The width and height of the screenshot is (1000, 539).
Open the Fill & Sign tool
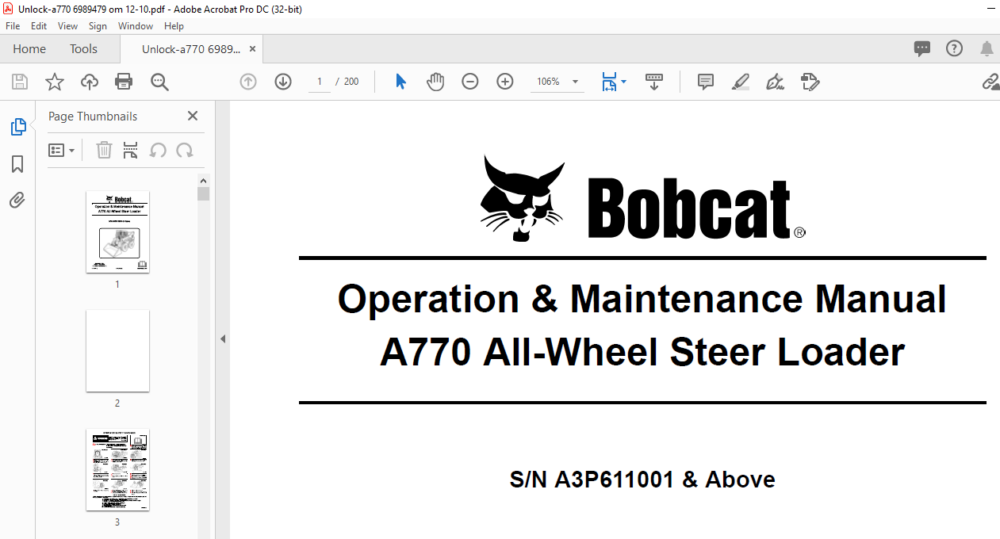[x=775, y=82]
